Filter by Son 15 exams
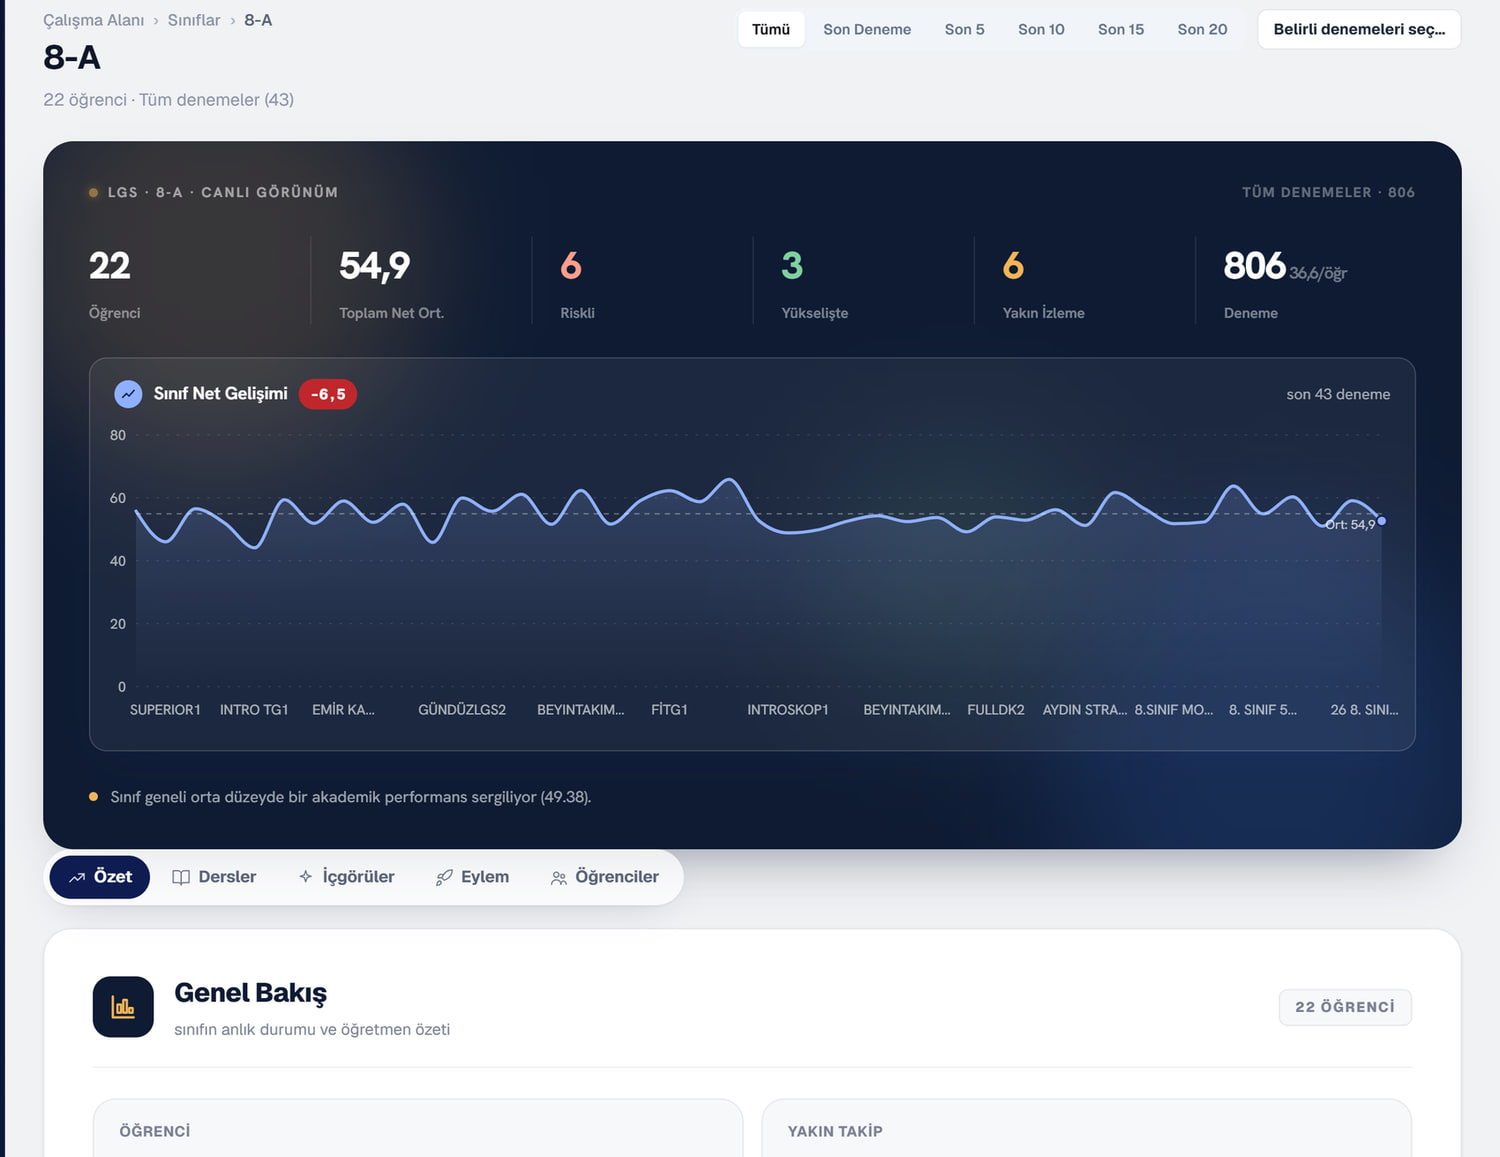The width and height of the screenshot is (1500, 1157). click(x=1121, y=30)
